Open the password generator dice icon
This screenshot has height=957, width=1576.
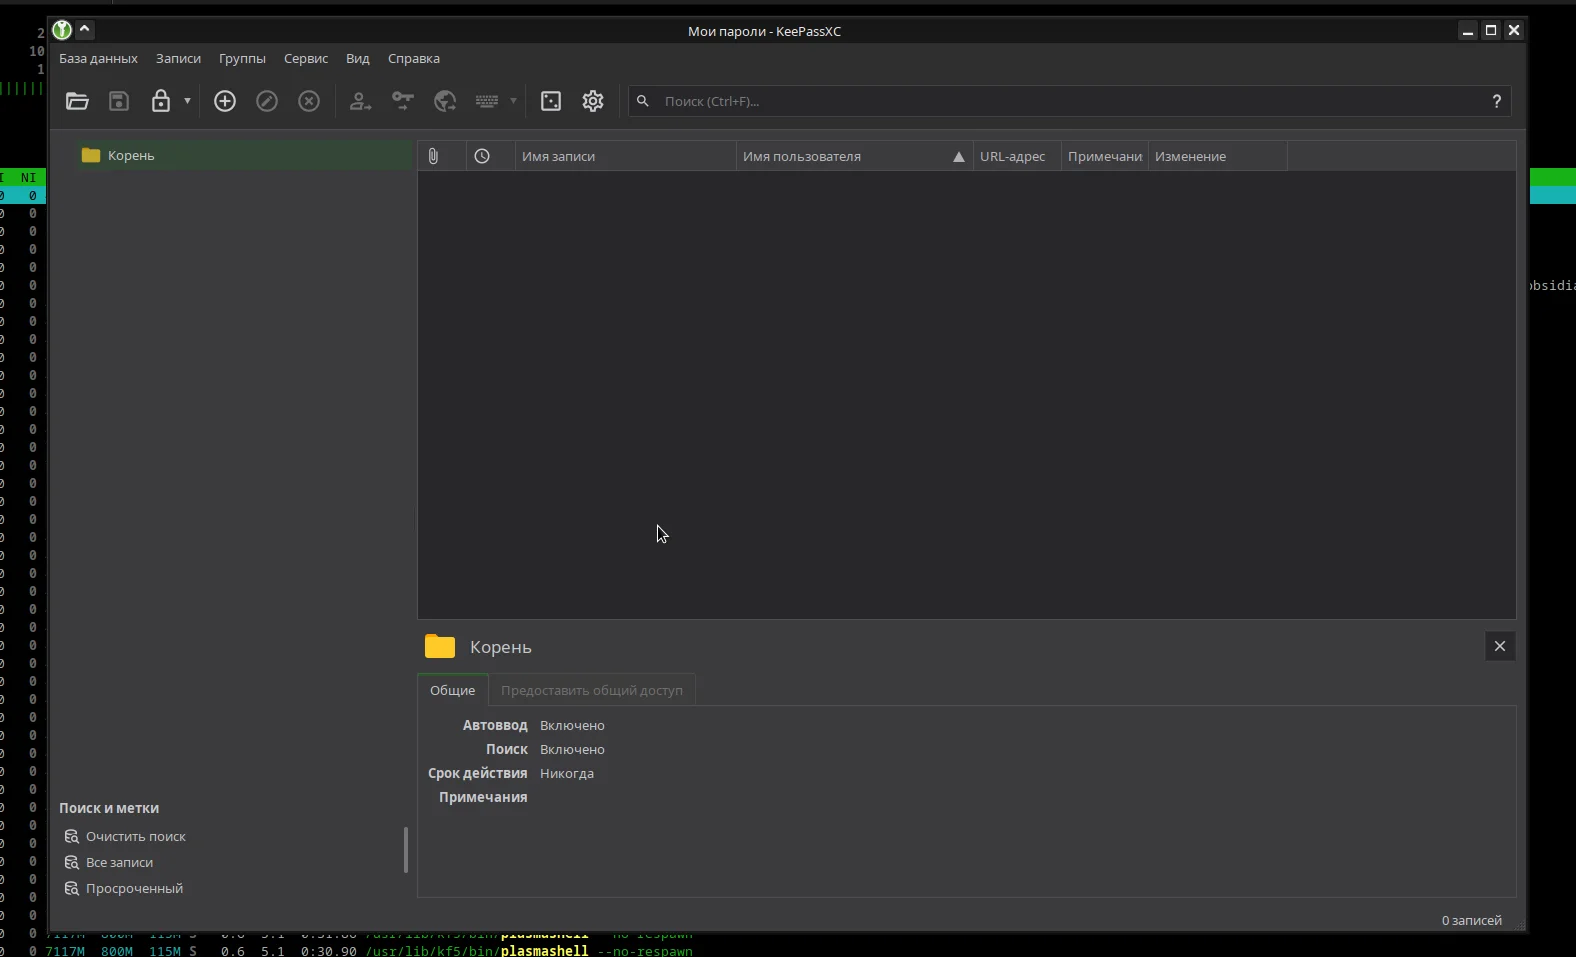(551, 101)
